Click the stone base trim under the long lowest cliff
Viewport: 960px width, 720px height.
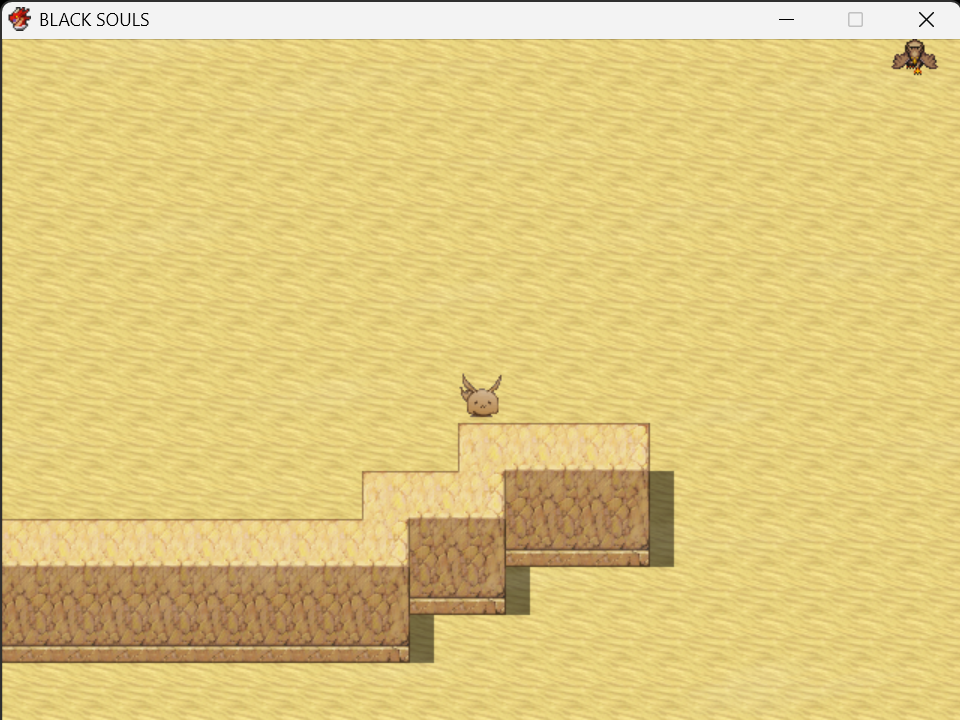tap(204, 654)
